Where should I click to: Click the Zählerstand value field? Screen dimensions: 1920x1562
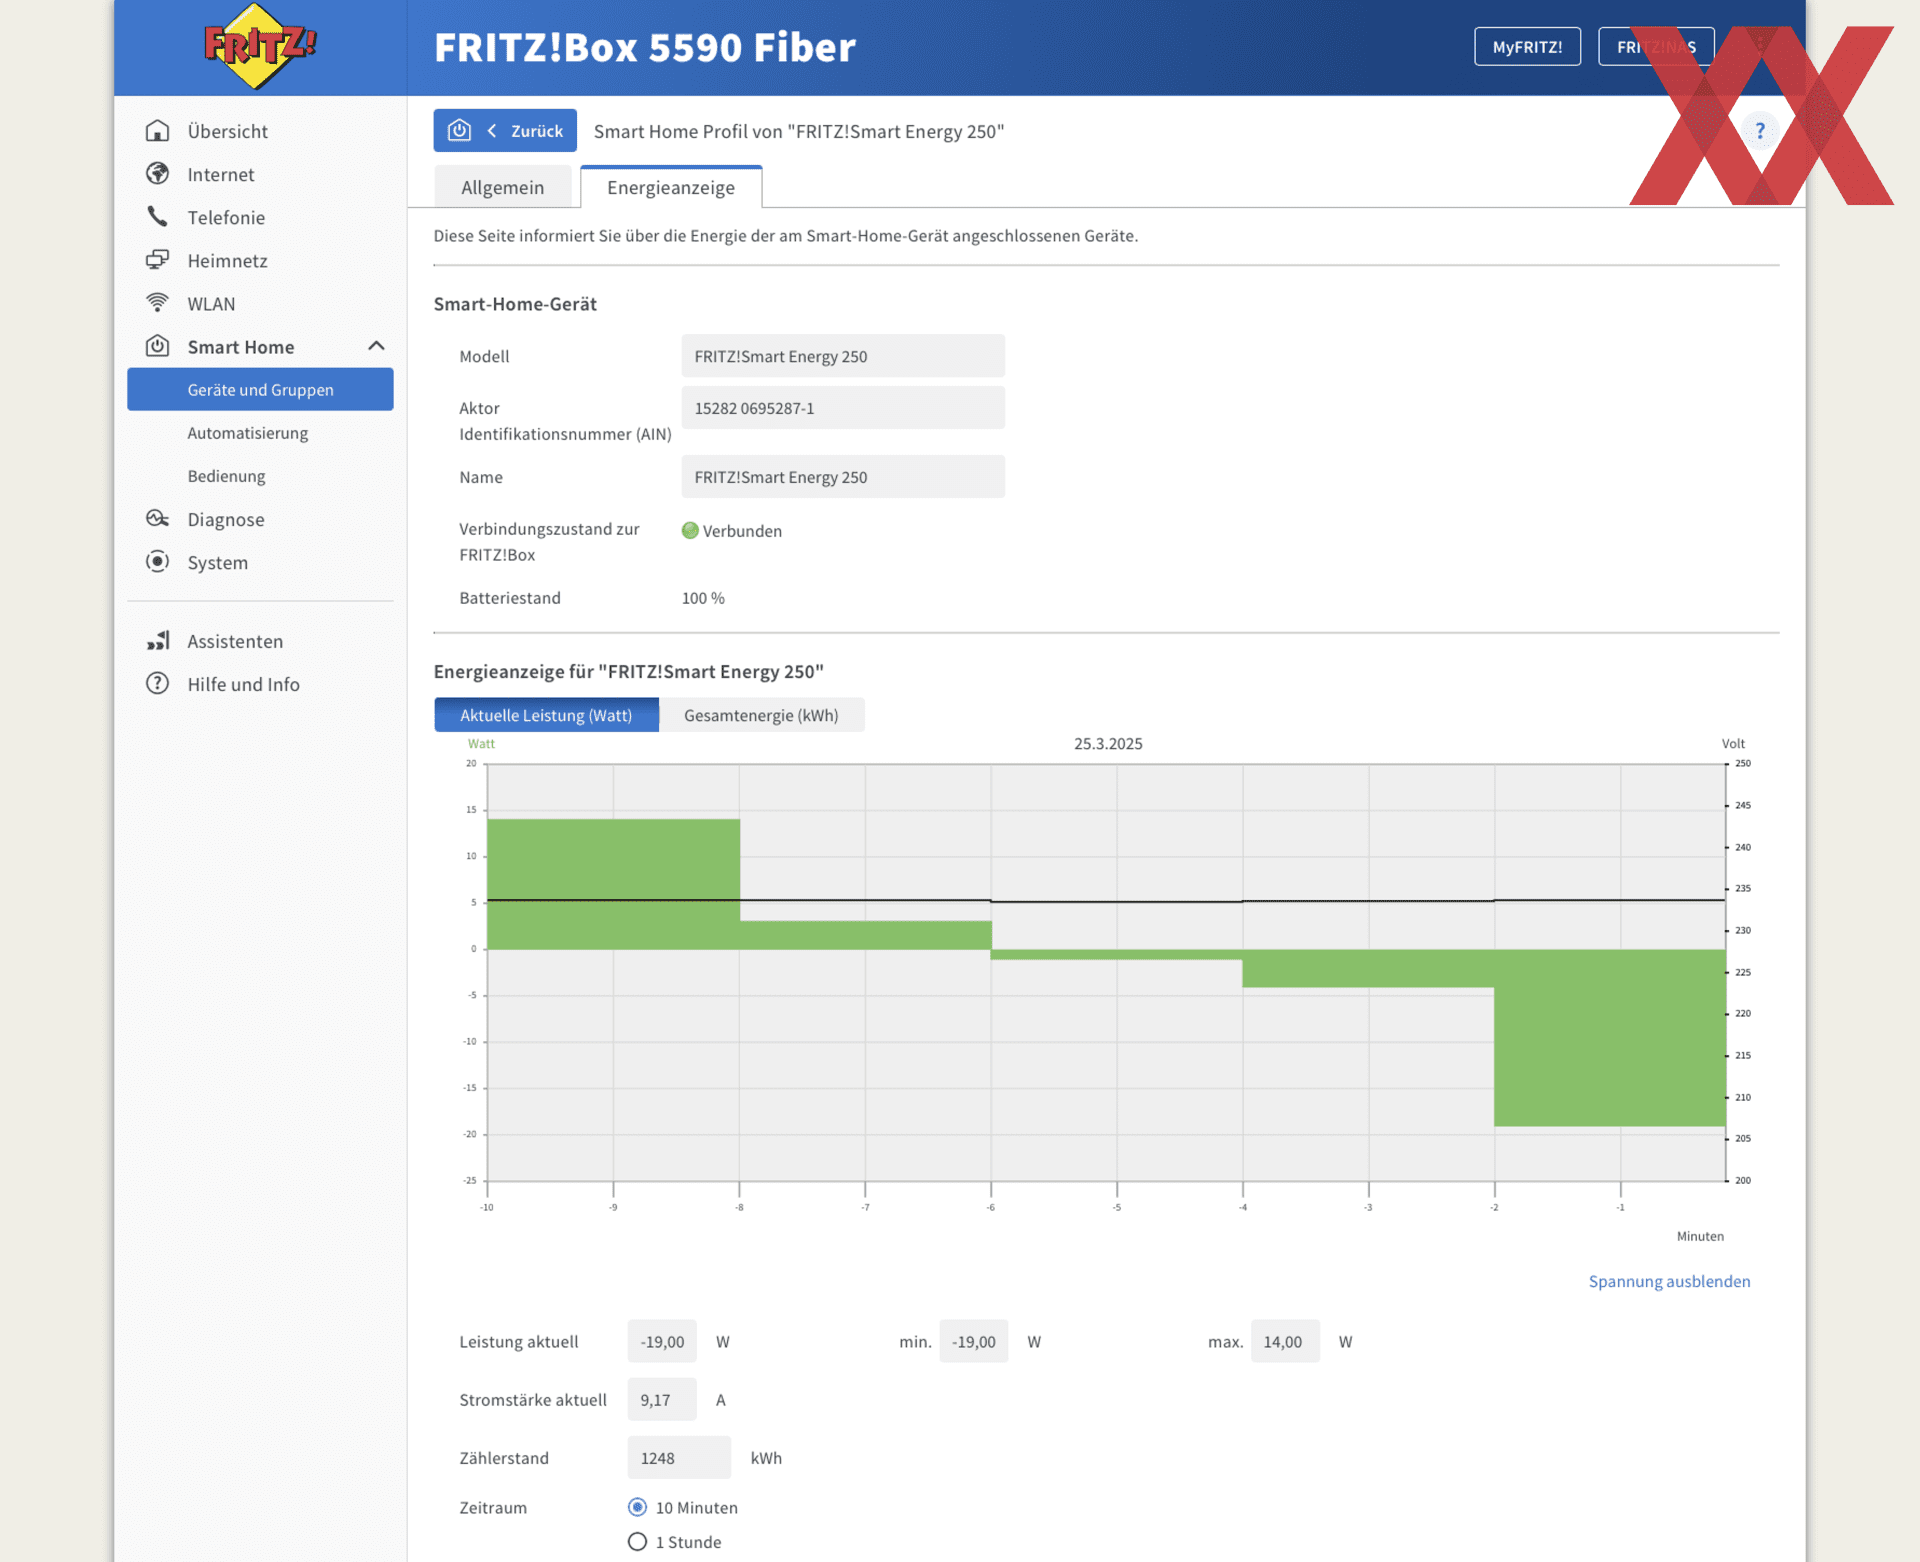point(679,1458)
